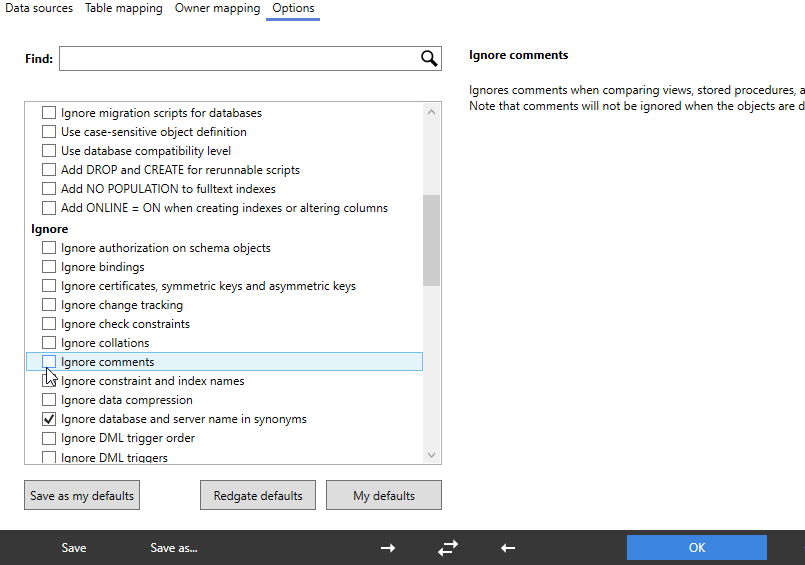Open the Table mapping tab
This screenshot has height=565, width=805.
[123, 9]
